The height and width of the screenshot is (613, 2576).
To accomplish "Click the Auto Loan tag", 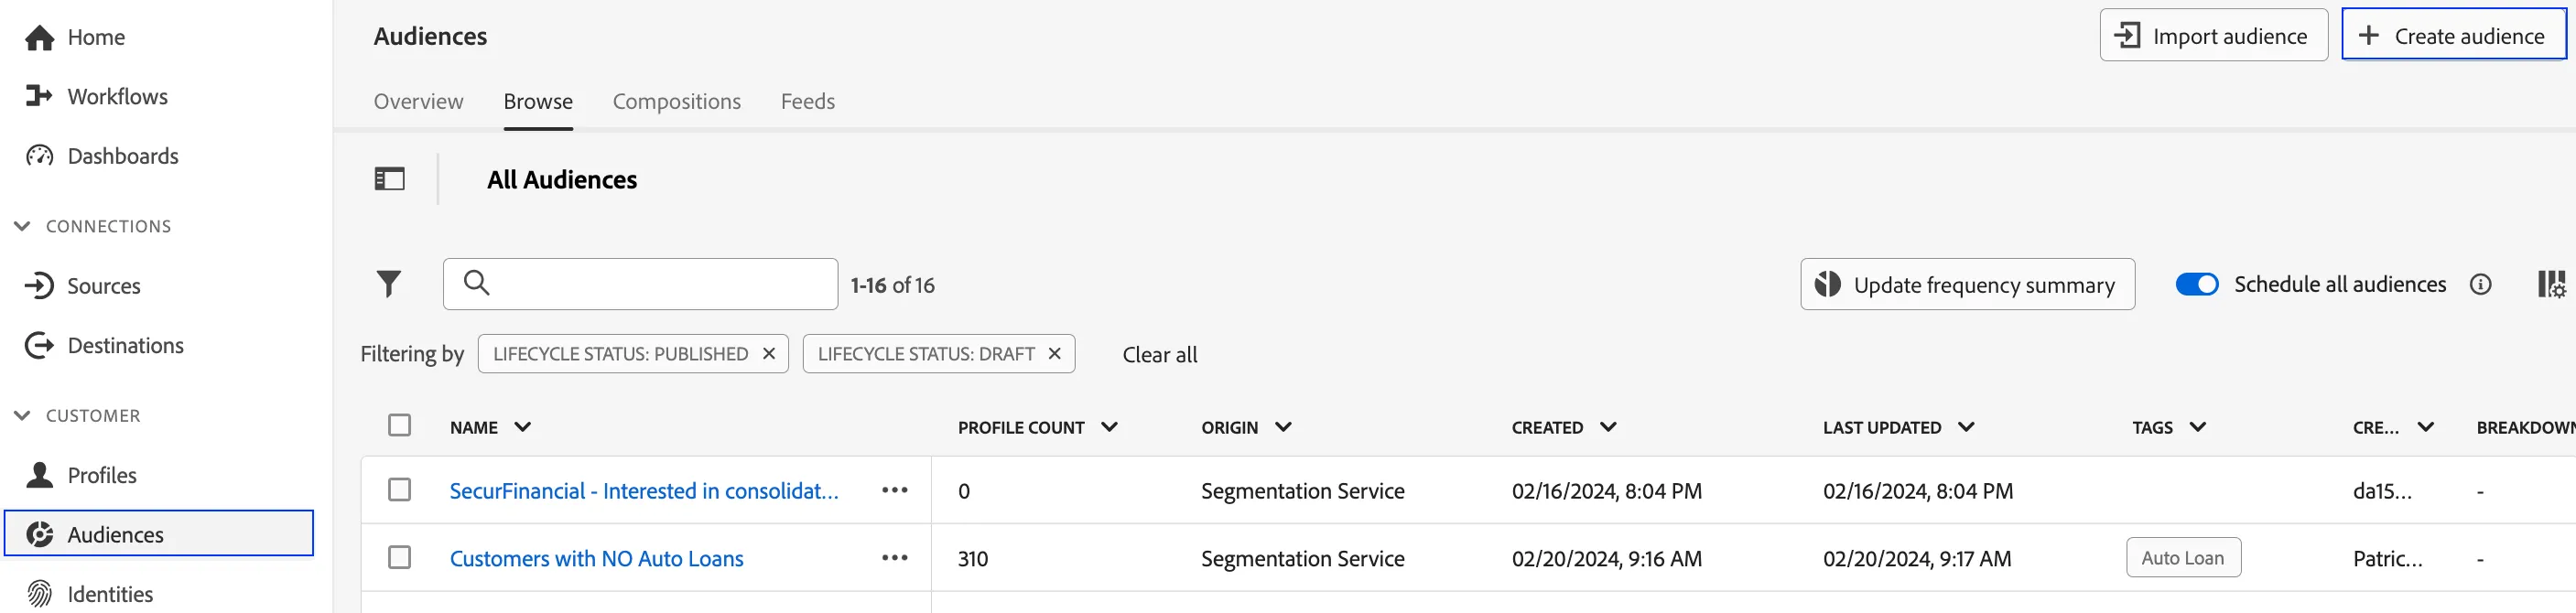I will [2184, 558].
